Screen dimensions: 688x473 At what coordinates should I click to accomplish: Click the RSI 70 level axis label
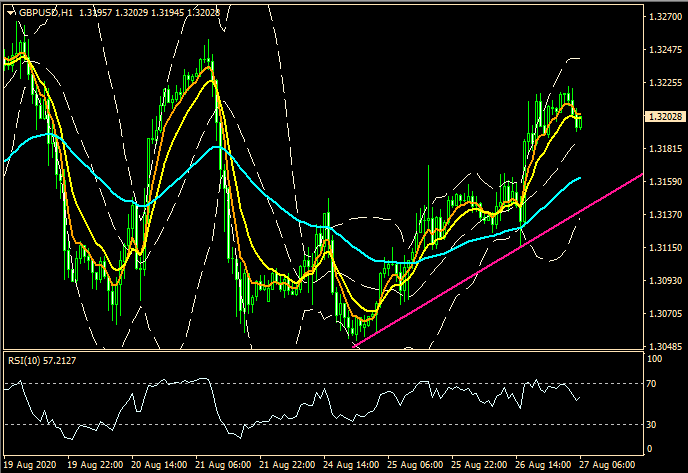click(x=651, y=384)
